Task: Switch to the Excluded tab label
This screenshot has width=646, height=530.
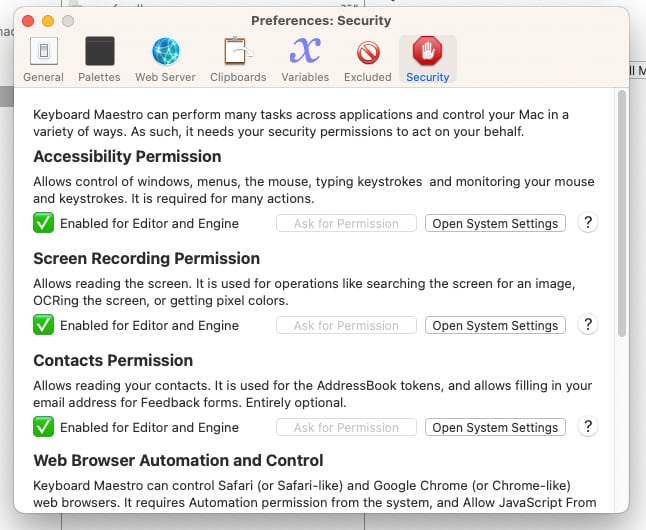Action: pos(367,77)
